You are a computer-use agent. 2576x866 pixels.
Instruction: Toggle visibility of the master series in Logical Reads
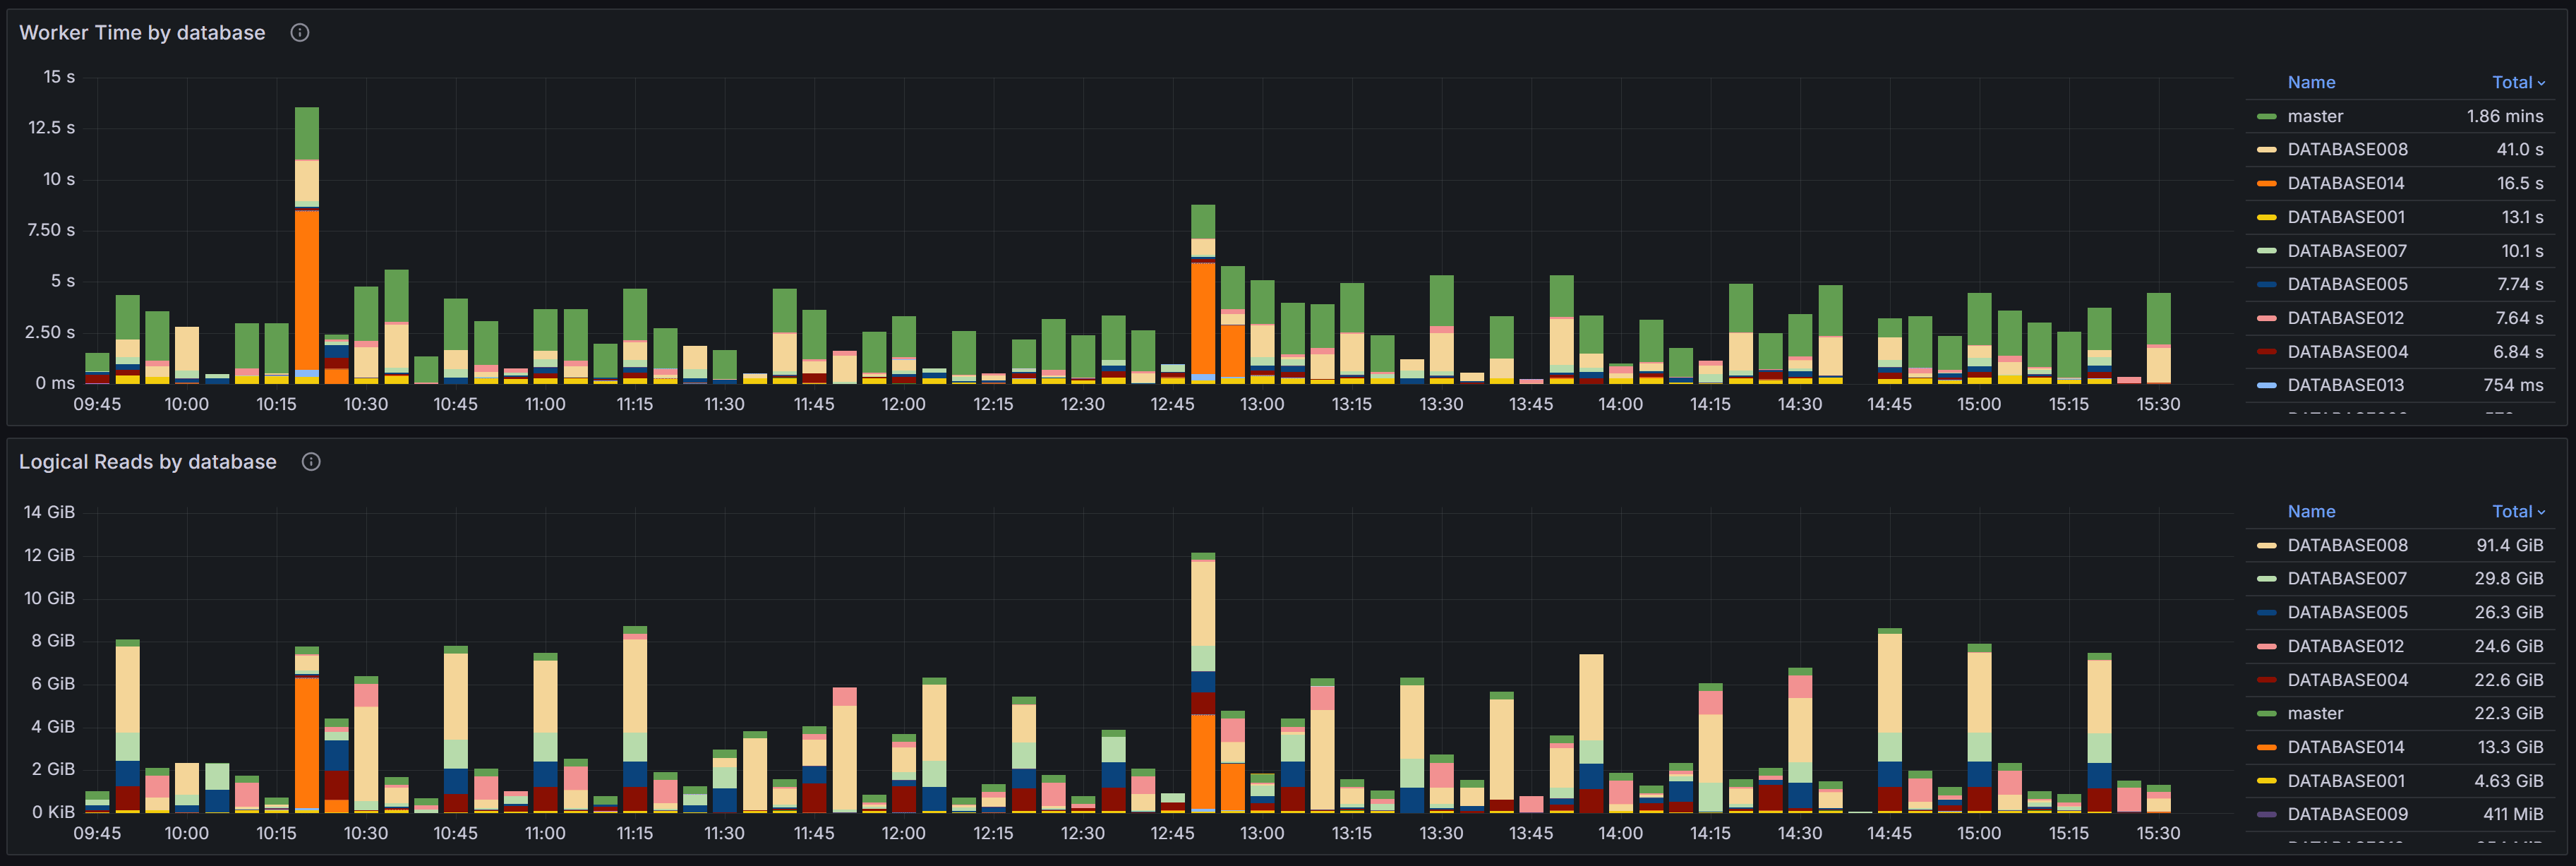click(x=2315, y=713)
